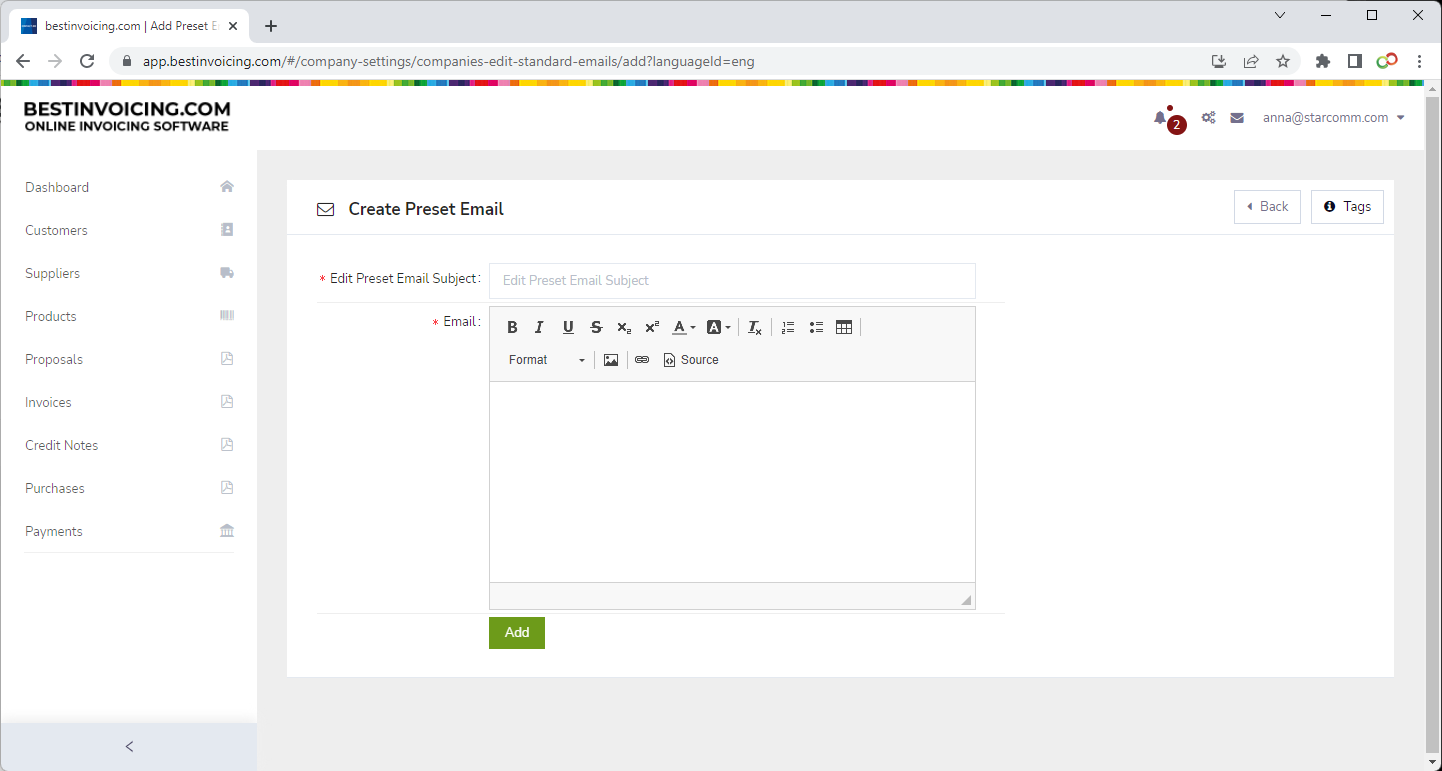Image resolution: width=1442 pixels, height=771 pixels.
Task: Click the insert image icon
Action: tap(611, 360)
